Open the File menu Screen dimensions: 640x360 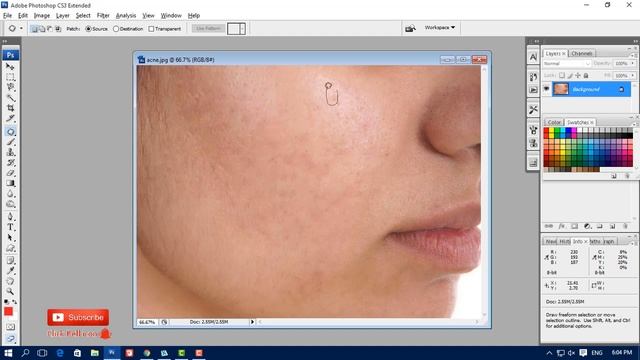point(7,16)
